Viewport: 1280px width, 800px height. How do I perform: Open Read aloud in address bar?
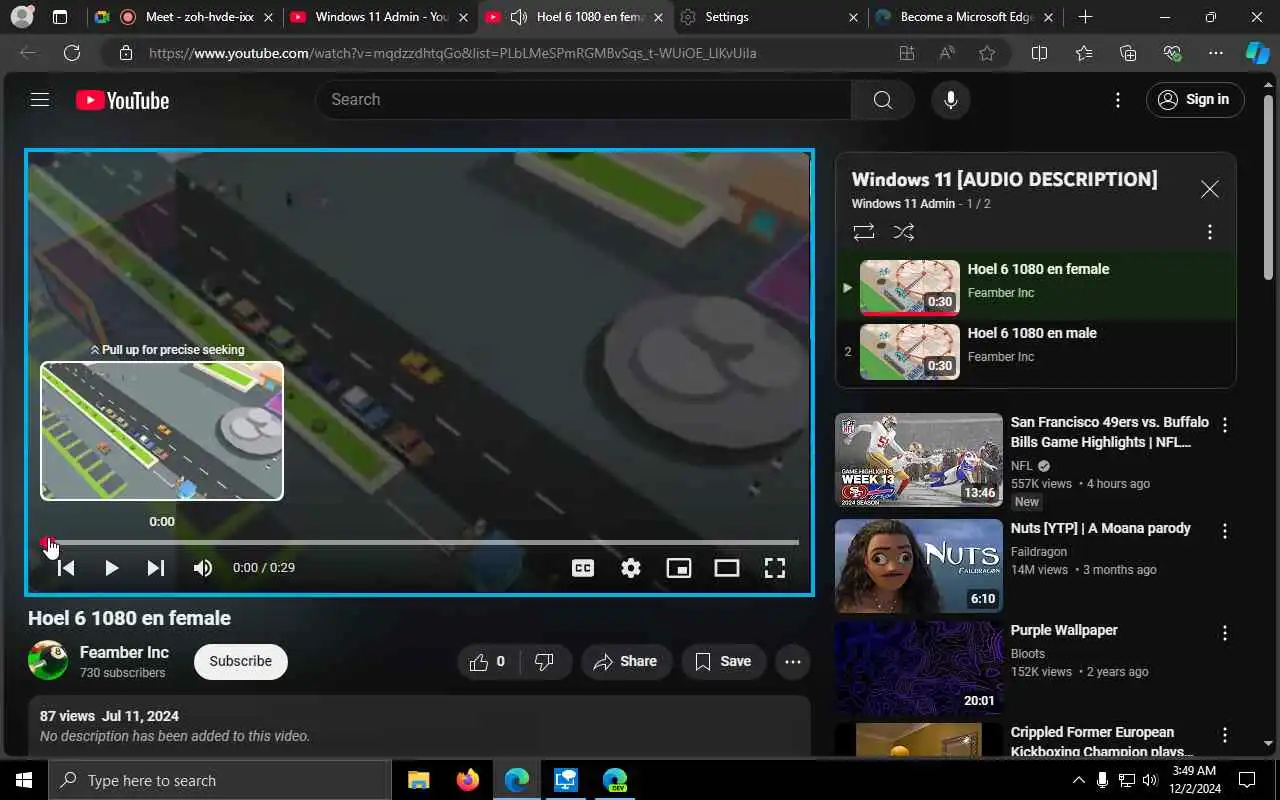pos(947,54)
